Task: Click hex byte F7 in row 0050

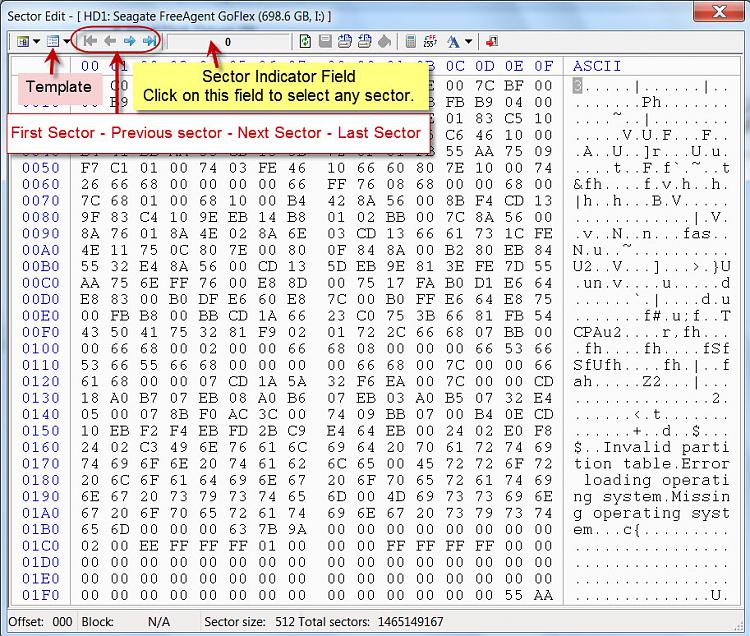Action: point(90,168)
